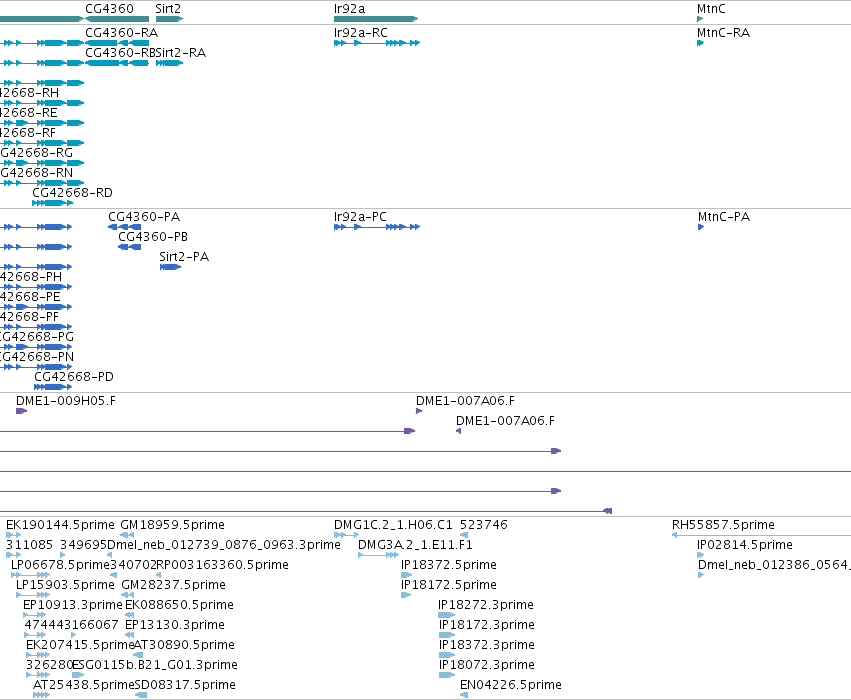Click the CG42668-RD transcript label
The width and height of the screenshot is (851, 700).
(73, 193)
